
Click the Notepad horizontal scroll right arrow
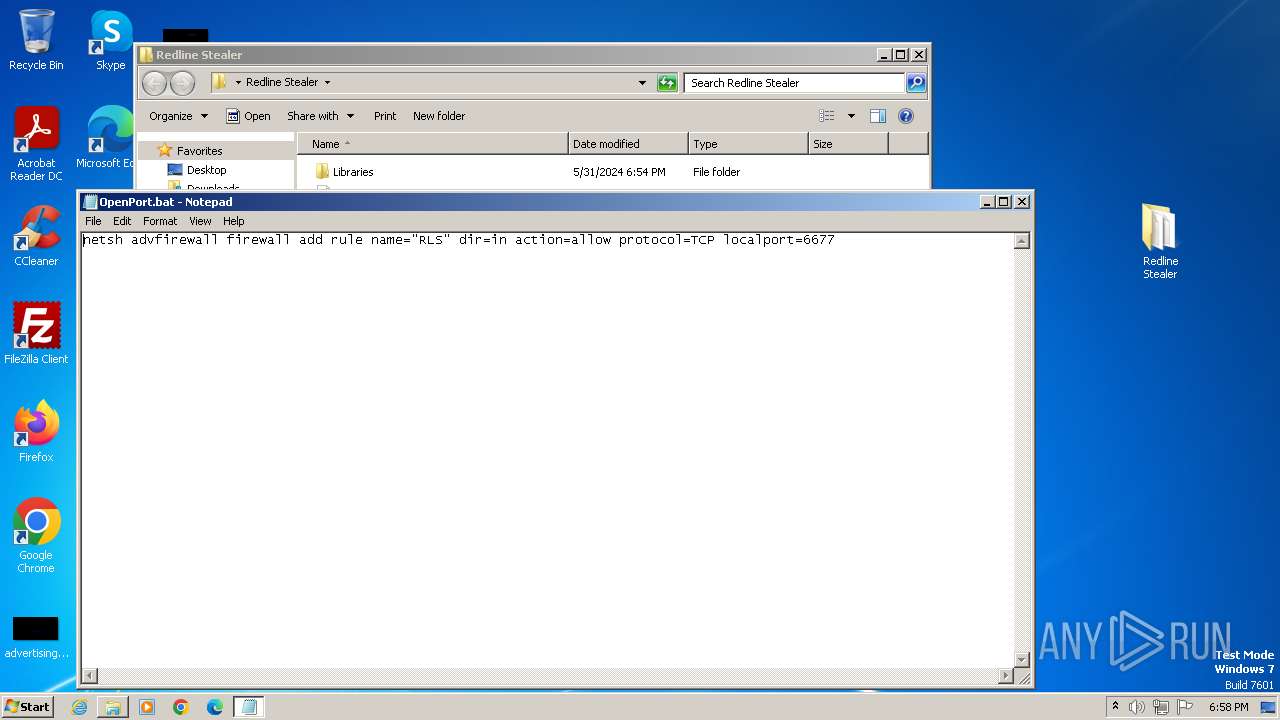(x=1005, y=677)
